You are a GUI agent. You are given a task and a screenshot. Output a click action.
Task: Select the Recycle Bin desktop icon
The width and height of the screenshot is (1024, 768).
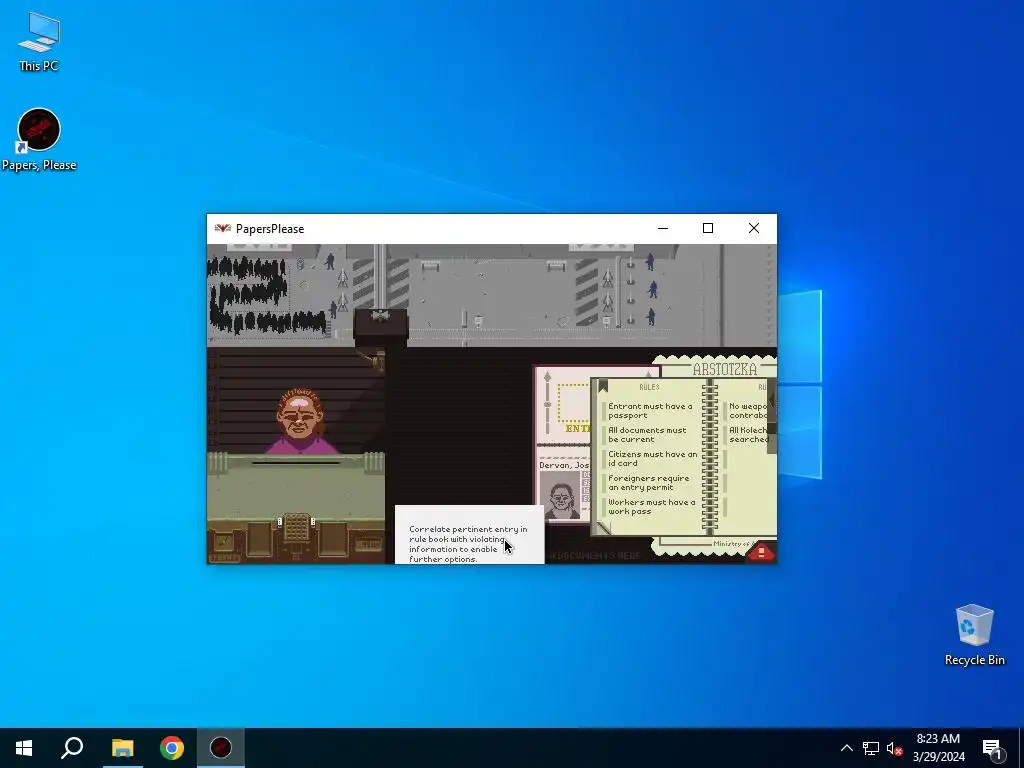[974, 635]
